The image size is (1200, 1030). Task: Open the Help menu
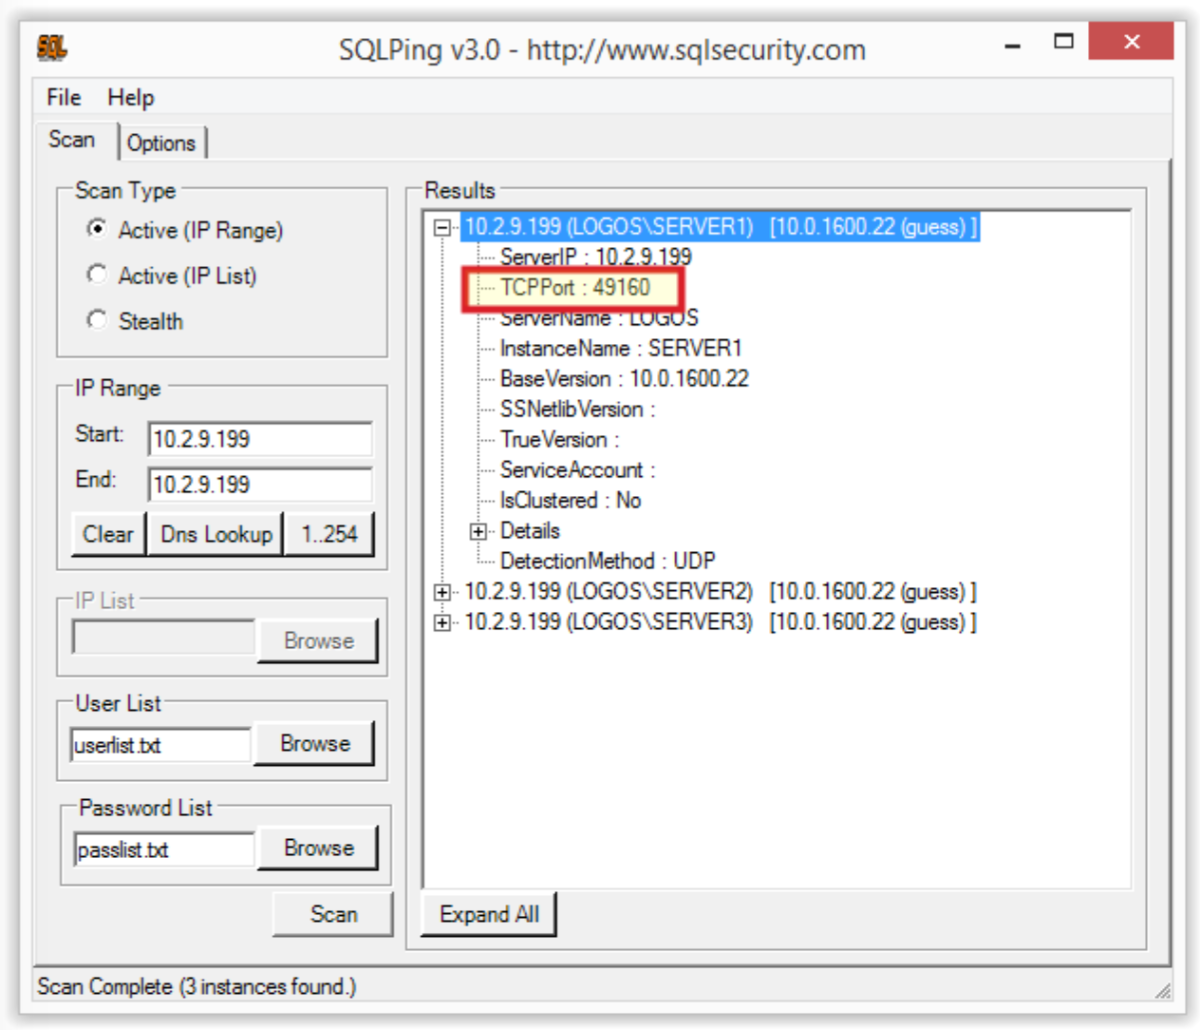point(131,97)
